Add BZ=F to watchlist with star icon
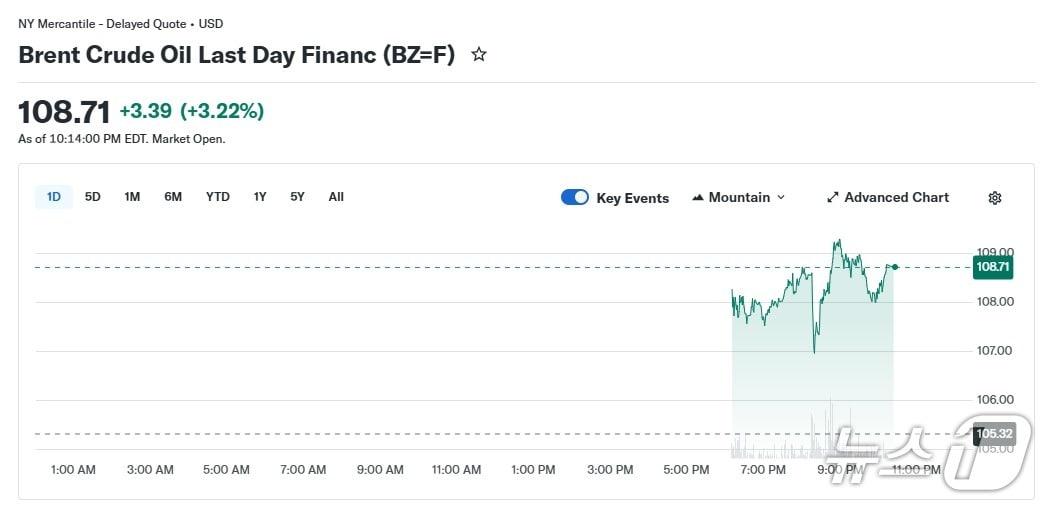Image resolution: width=1047 pixels, height=506 pixels. click(479, 55)
